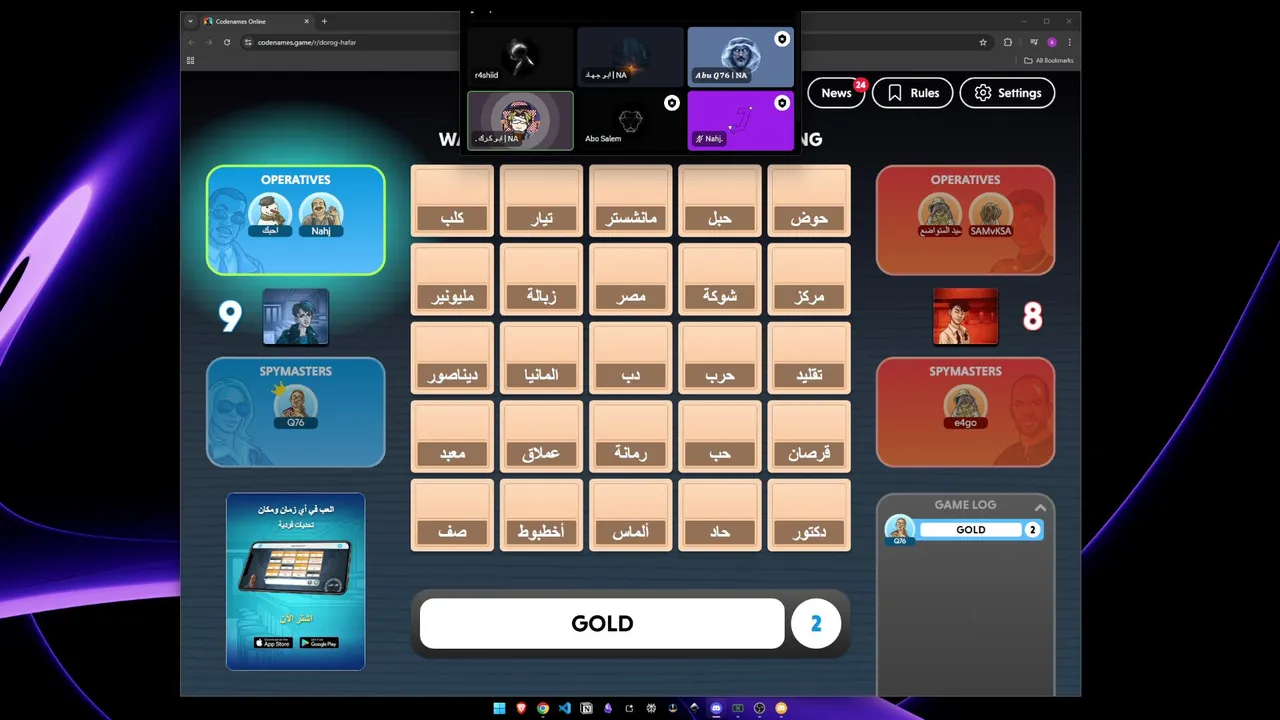
Task: Pick the زبالة card
Action: coord(542,280)
